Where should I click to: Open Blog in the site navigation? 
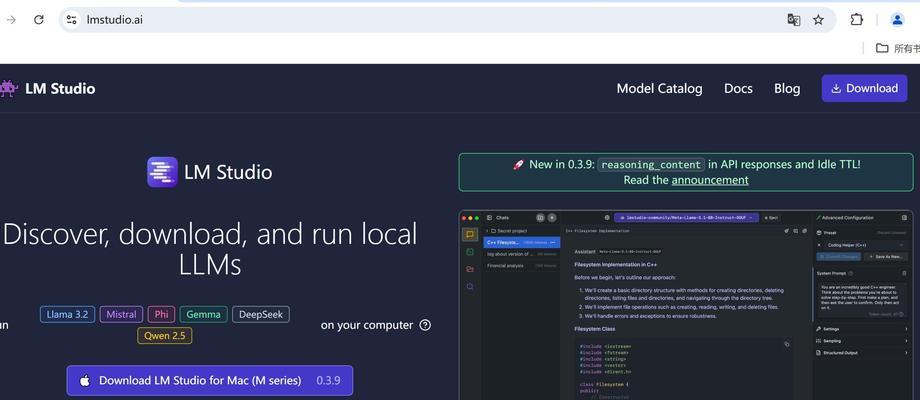pos(787,89)
